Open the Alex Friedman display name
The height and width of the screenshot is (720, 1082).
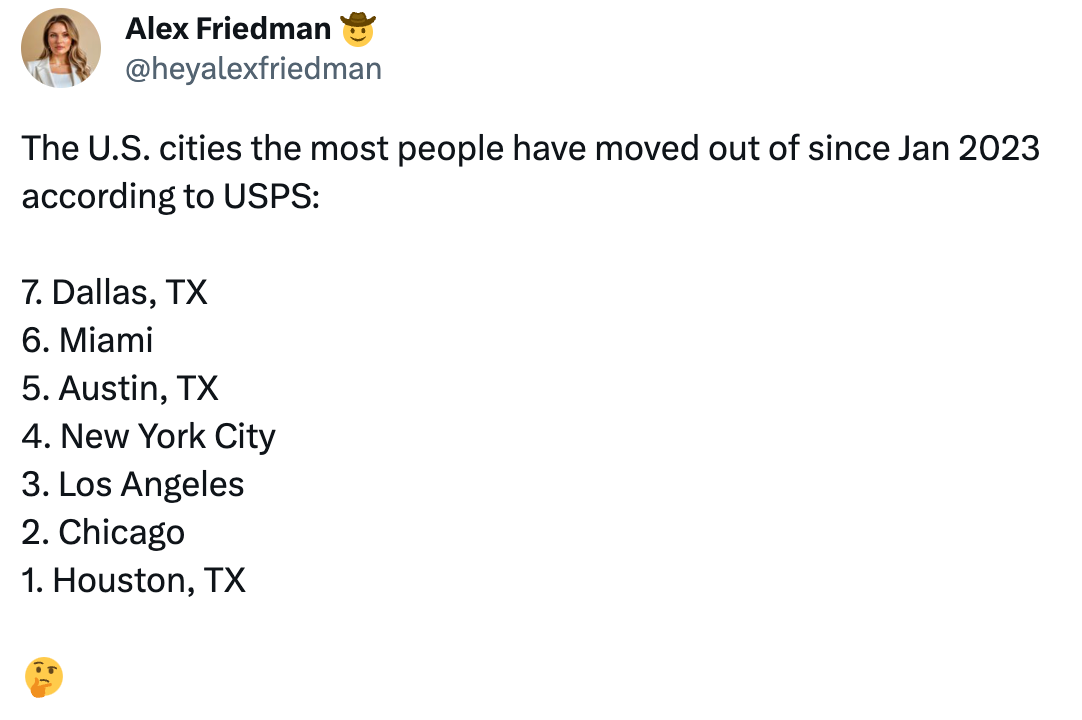point(228,30)
